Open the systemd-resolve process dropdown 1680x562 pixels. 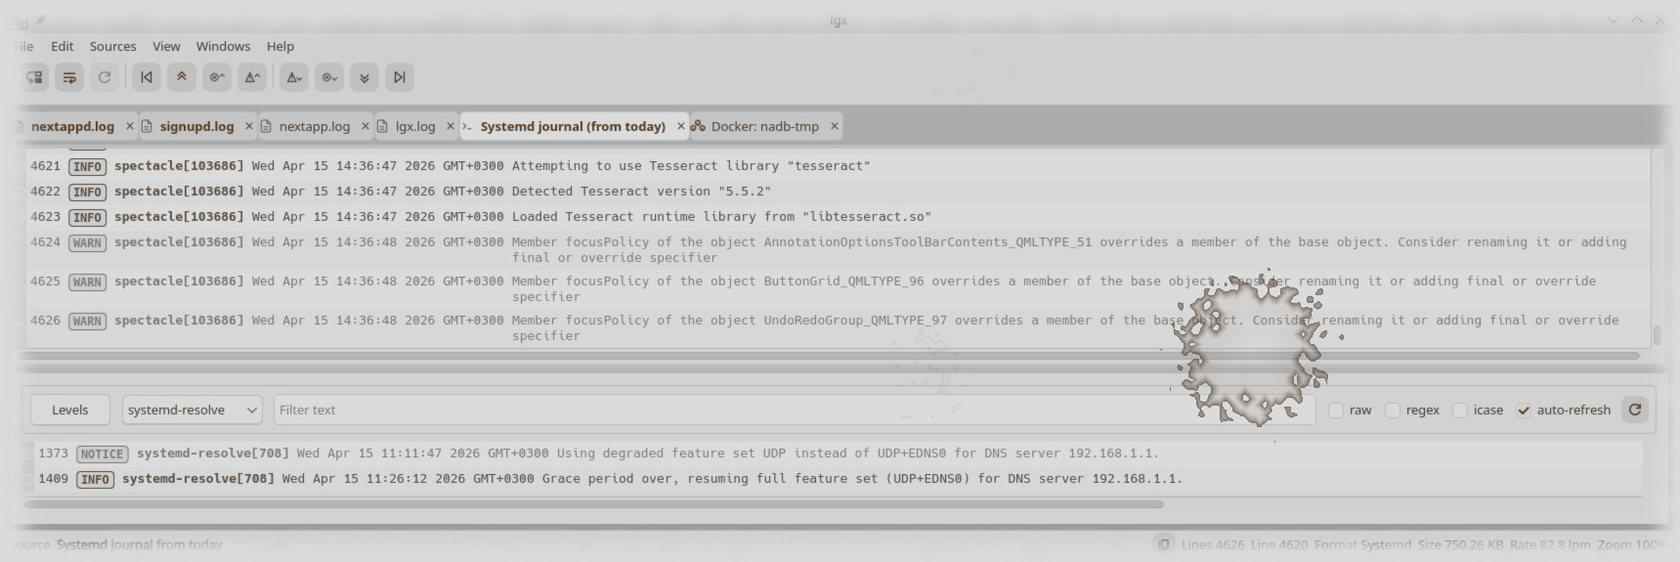(192, 410)
